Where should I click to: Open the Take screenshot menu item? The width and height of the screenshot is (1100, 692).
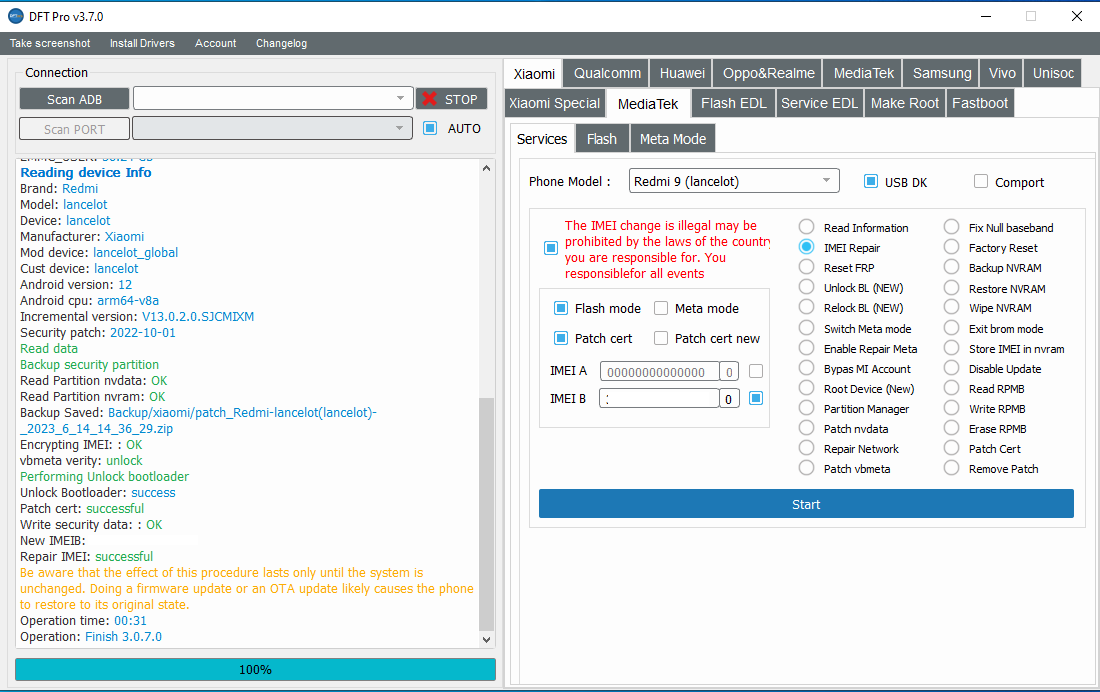(50, 44)
